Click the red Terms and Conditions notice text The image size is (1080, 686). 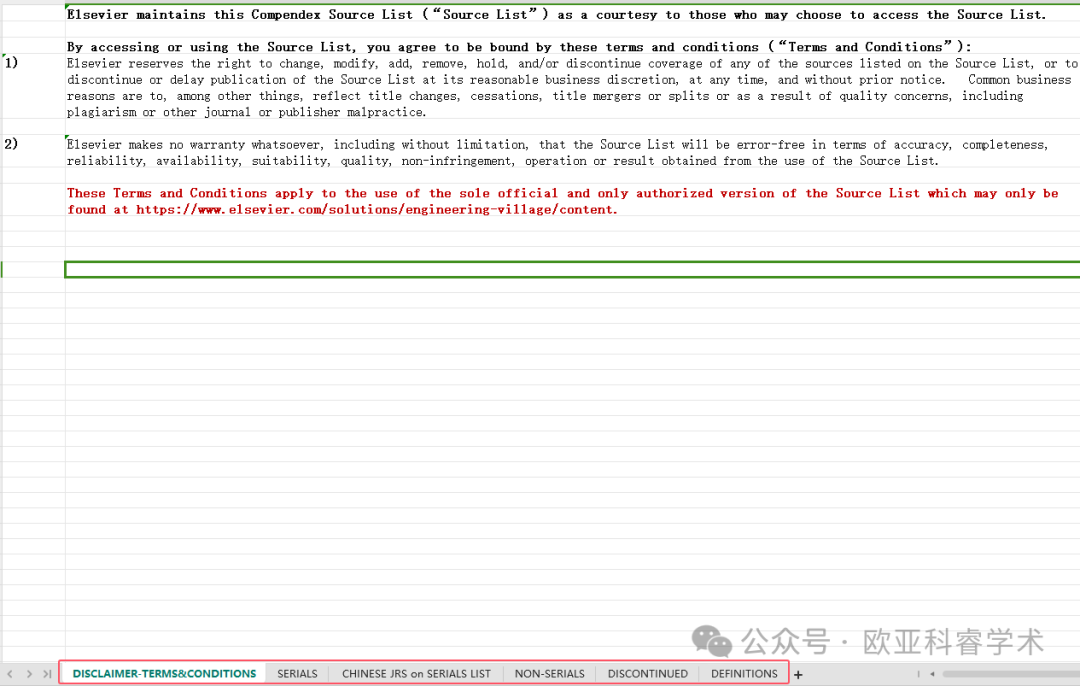click(563, 201)
